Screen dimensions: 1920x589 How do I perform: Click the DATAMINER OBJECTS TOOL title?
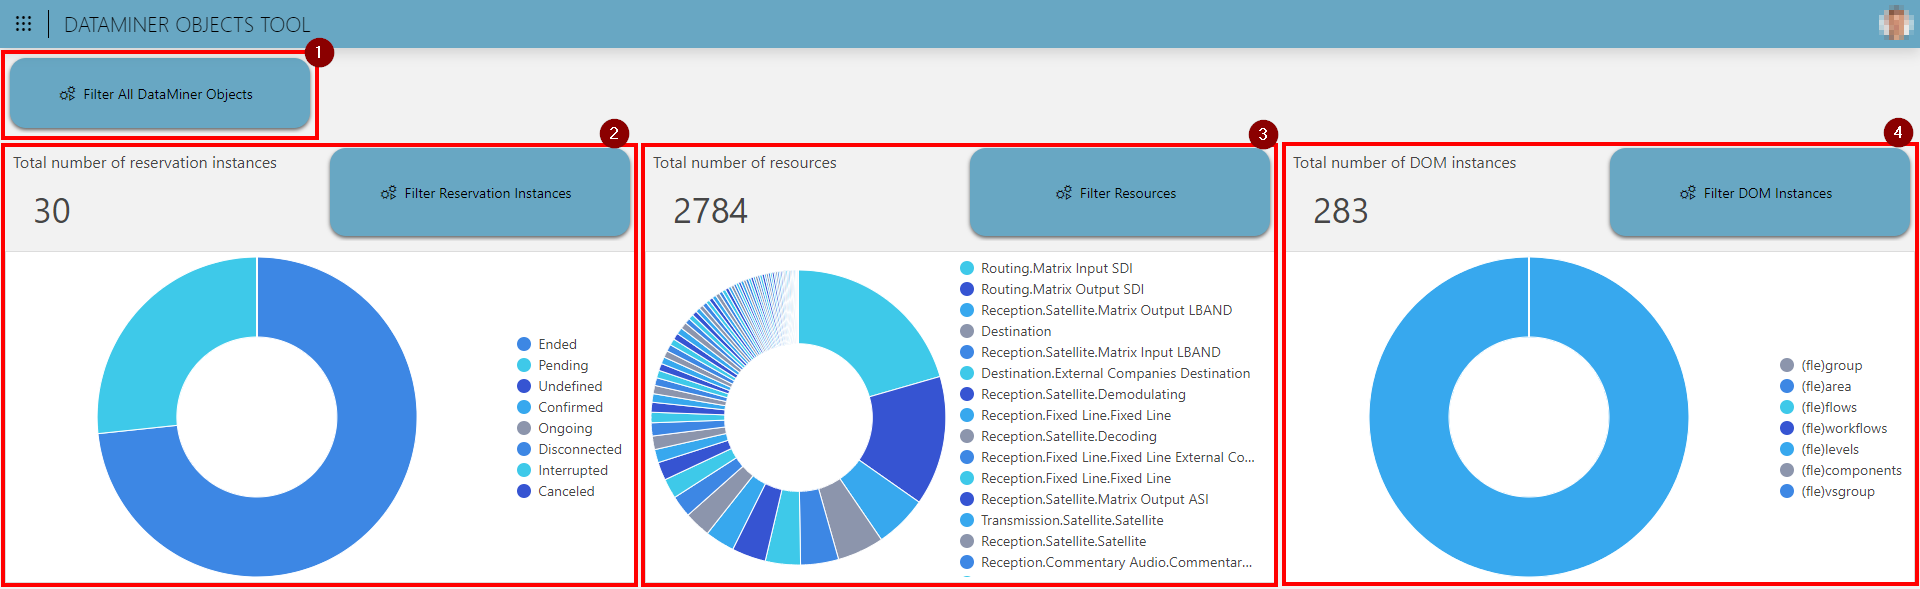click(x=187, y=24)
